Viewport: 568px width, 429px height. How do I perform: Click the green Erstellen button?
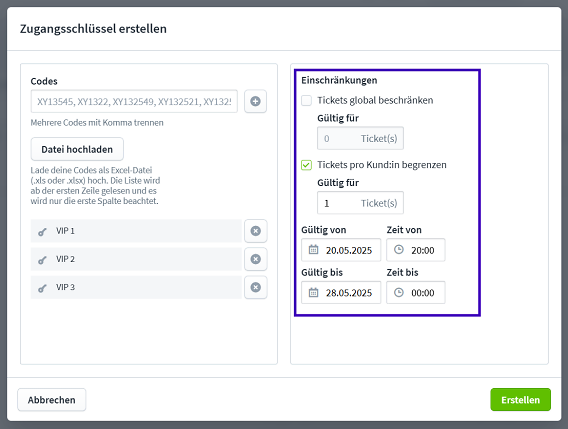pyautogui.click(x=521, y=400)
